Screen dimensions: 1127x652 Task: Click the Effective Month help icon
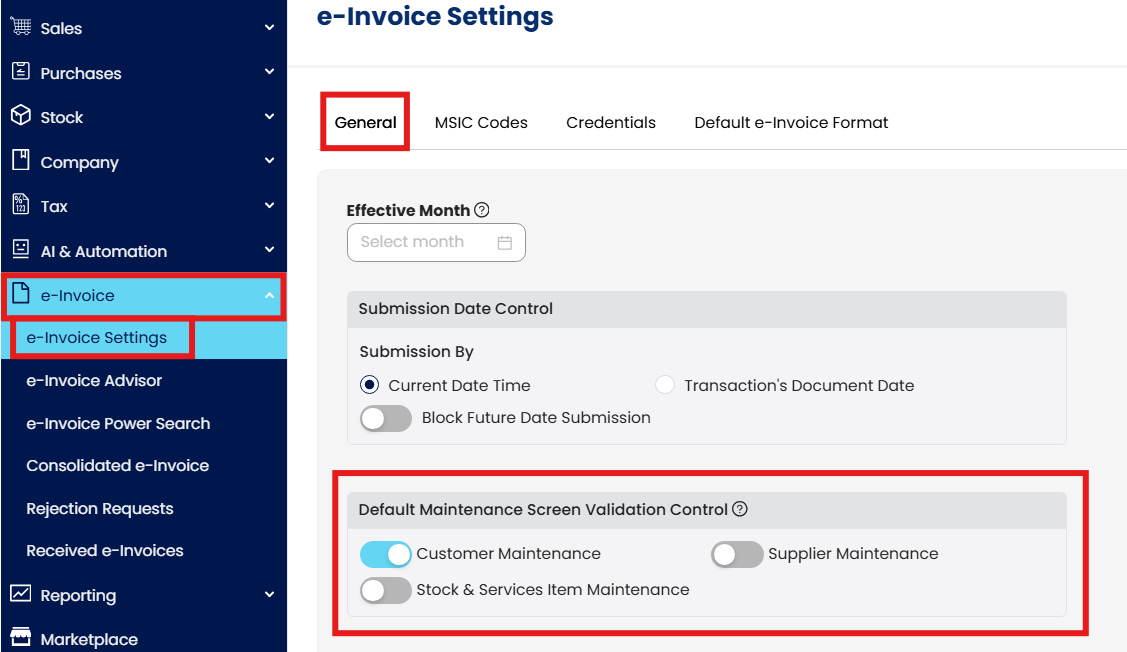[x=482, y=210]
